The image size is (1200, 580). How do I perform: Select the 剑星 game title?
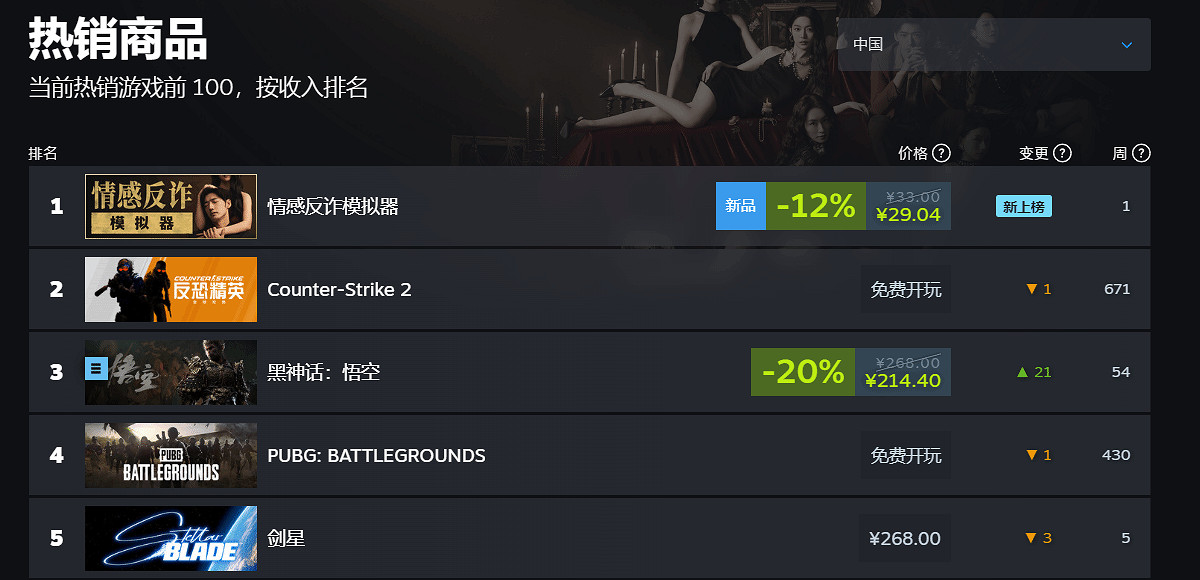click(x=286, y=539)
